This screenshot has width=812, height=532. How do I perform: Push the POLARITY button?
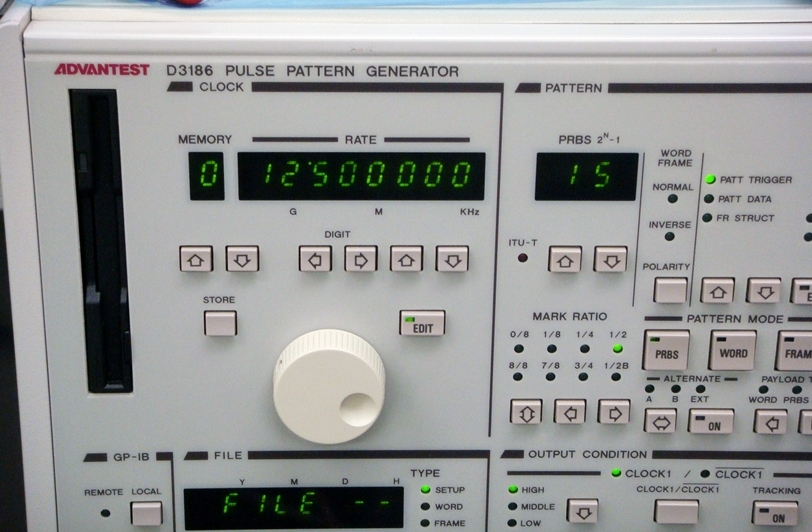(x=670, y=290)
